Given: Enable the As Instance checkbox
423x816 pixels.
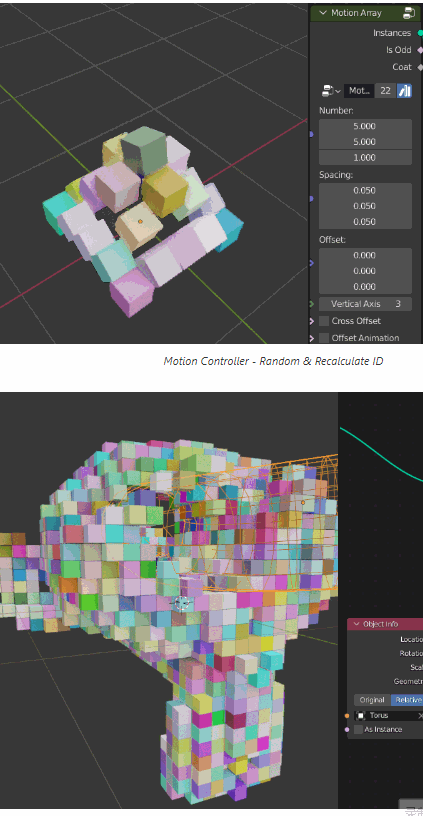Looking at the screenshot, I should 358,730.
